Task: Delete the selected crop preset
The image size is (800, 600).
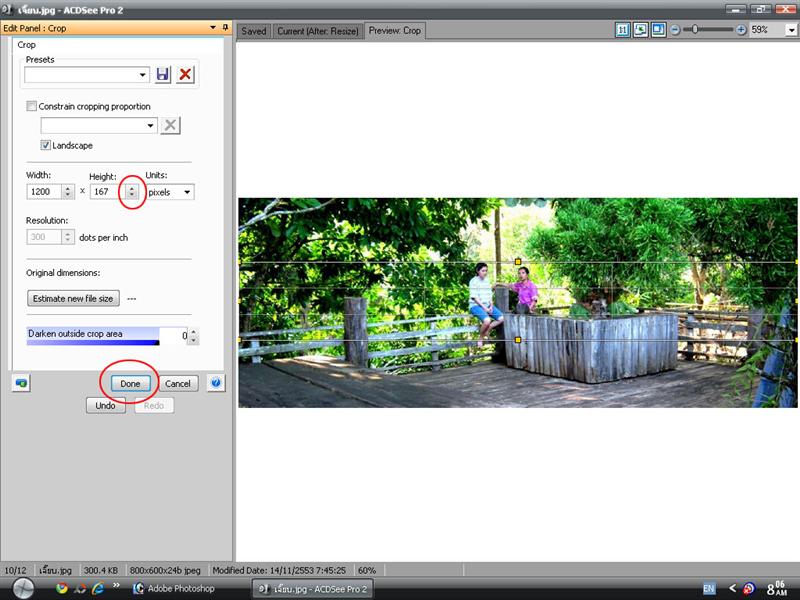Action: click(x=185, y=74)
